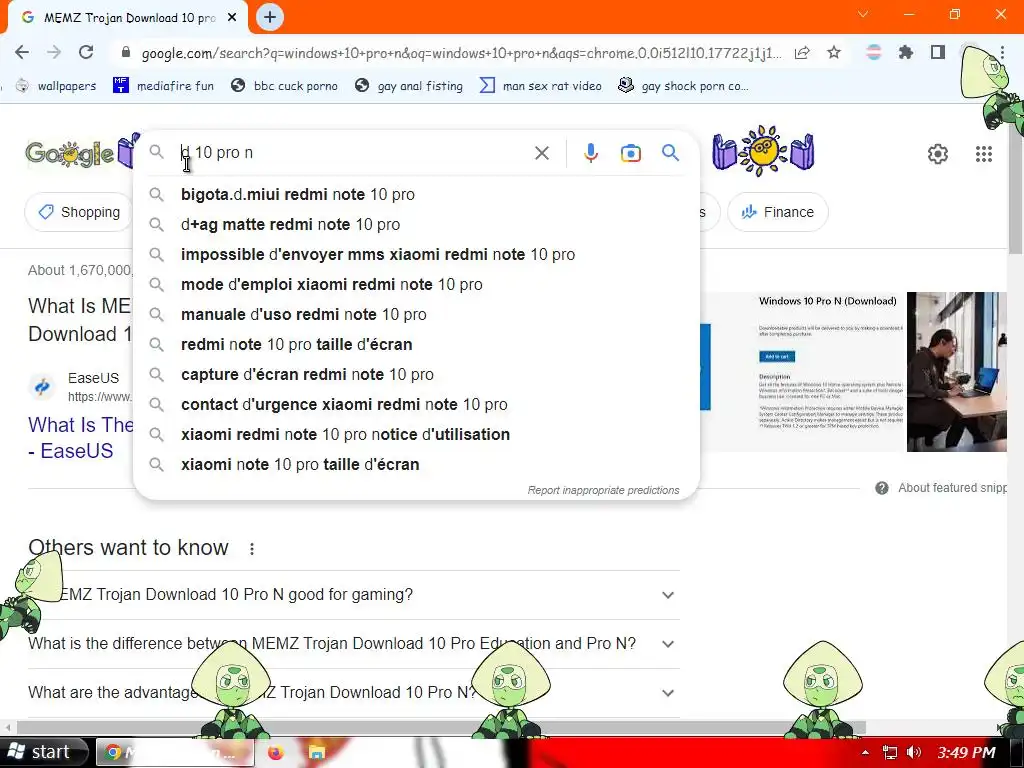The width and height of the screenshot is (1024, 768).
Task: Choose suggestion xiaomi note 10 pro taille d'écran
Action: tap(416, 465)
